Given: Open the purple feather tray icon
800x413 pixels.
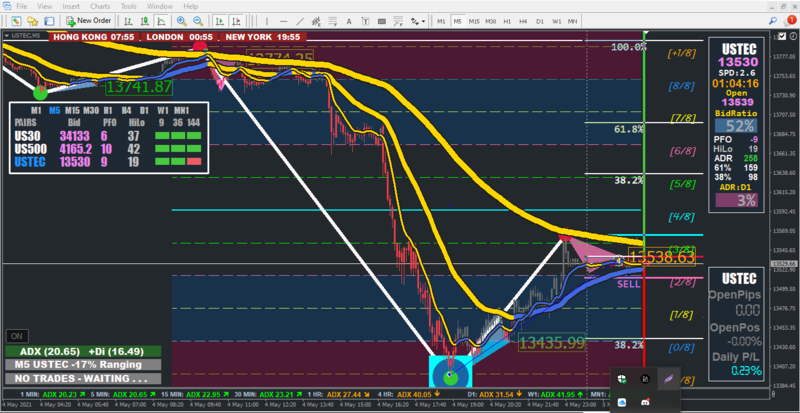Looking at the screenshot, I should (668, 379).
